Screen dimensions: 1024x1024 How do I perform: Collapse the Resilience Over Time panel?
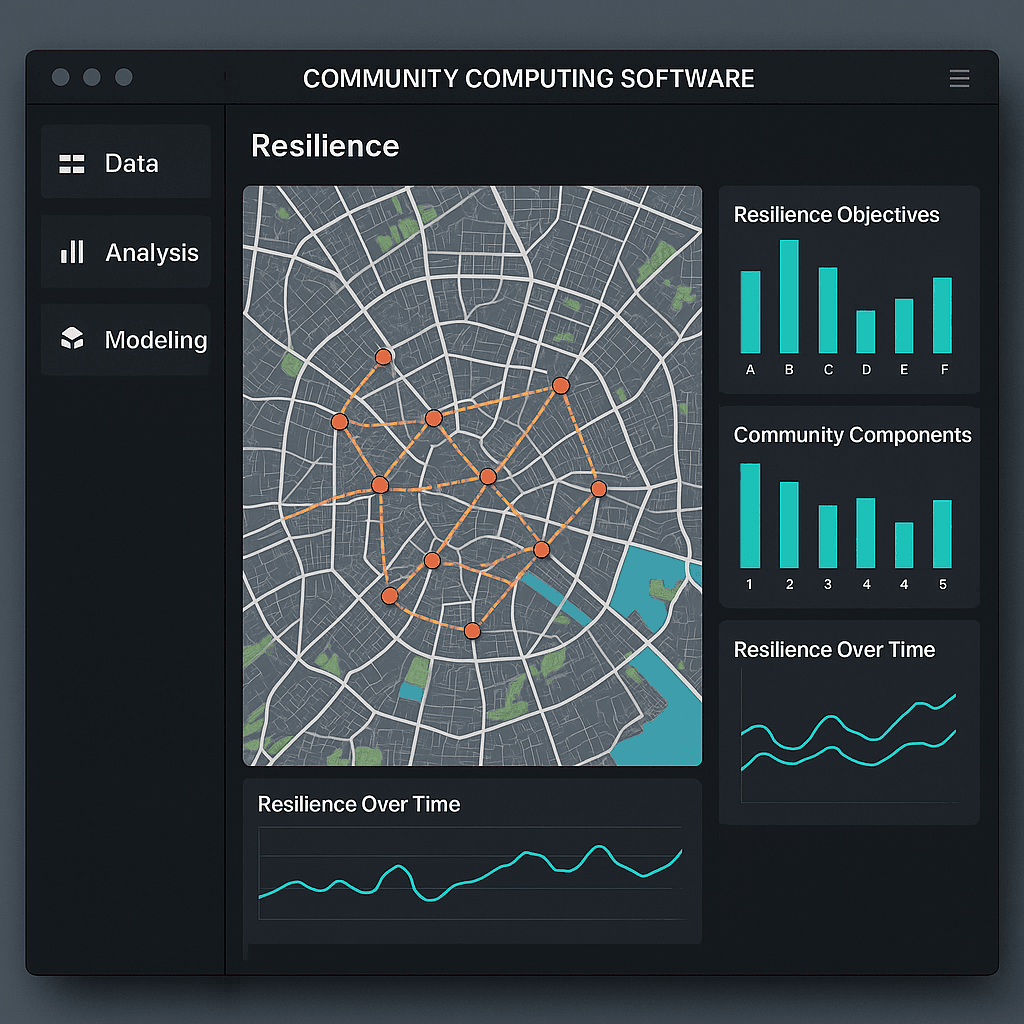pos(834,650)
